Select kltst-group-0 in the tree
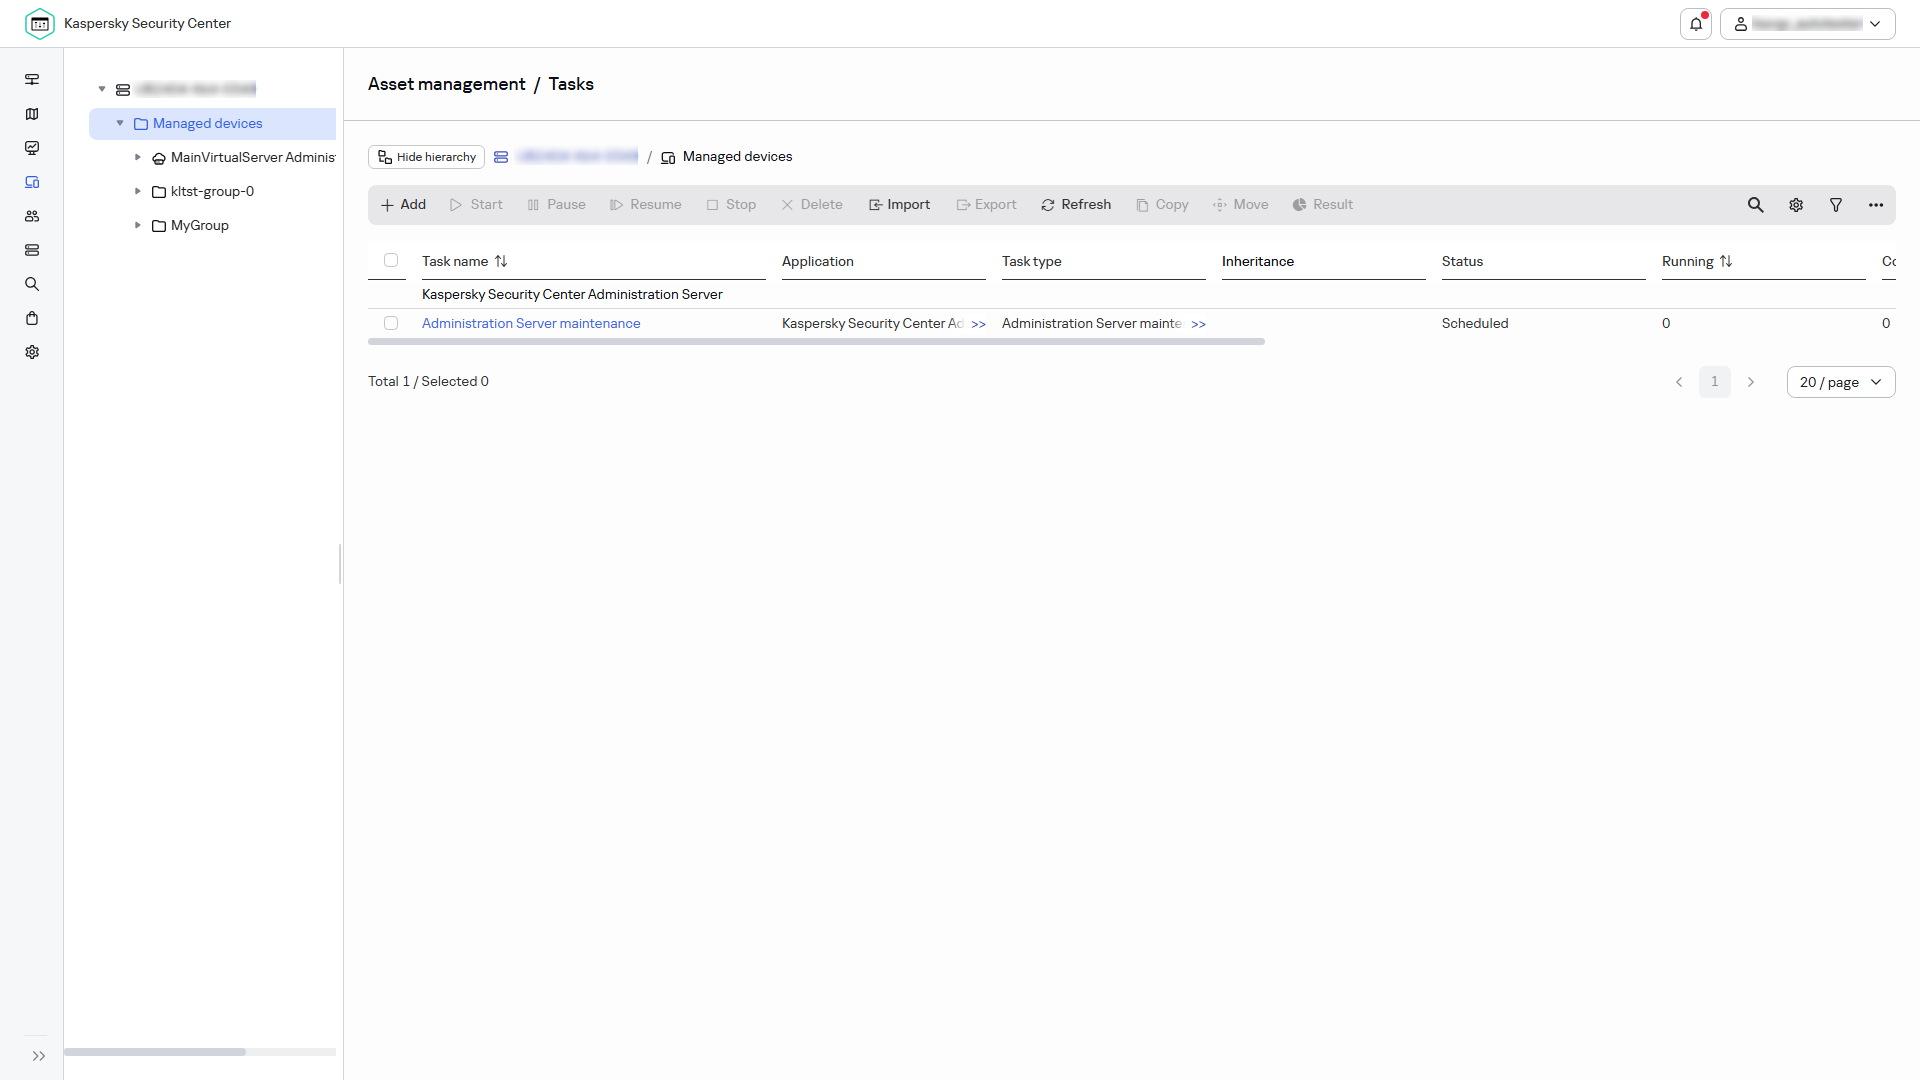Screen dimensions: 1920x1080 coord(212,191)
